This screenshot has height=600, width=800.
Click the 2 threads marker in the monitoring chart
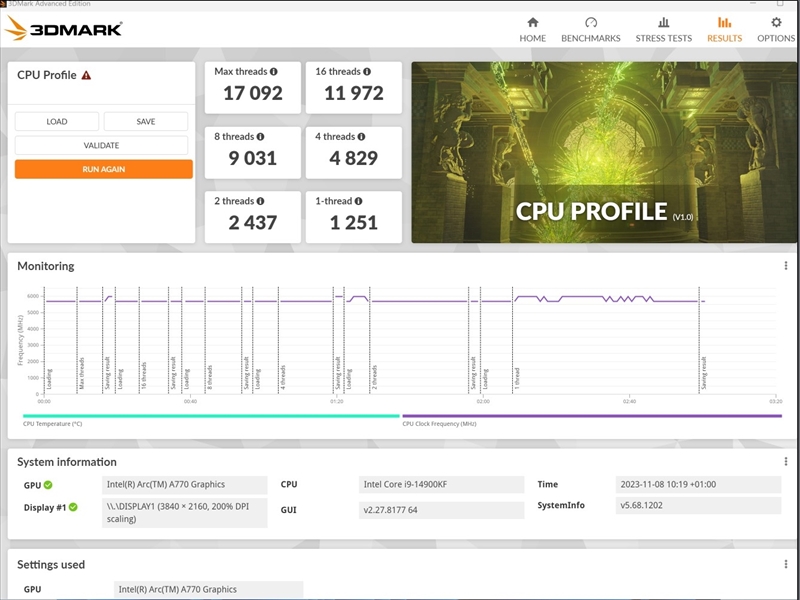[x=374, y=377]
